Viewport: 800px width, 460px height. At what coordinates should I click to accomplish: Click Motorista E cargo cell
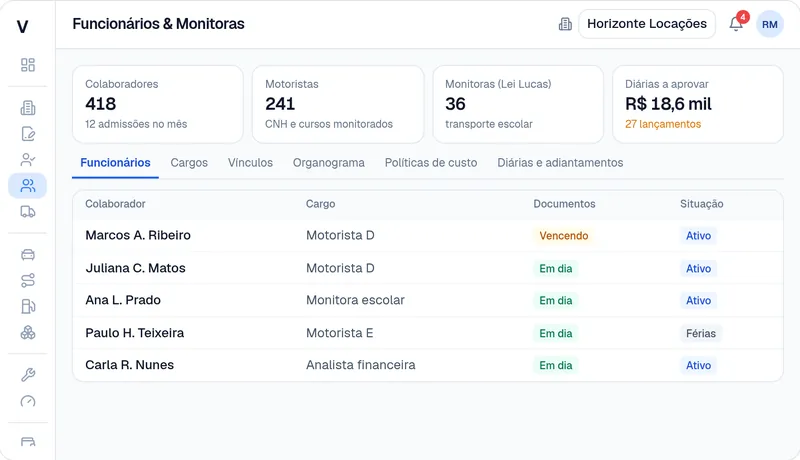click(339, 333)
